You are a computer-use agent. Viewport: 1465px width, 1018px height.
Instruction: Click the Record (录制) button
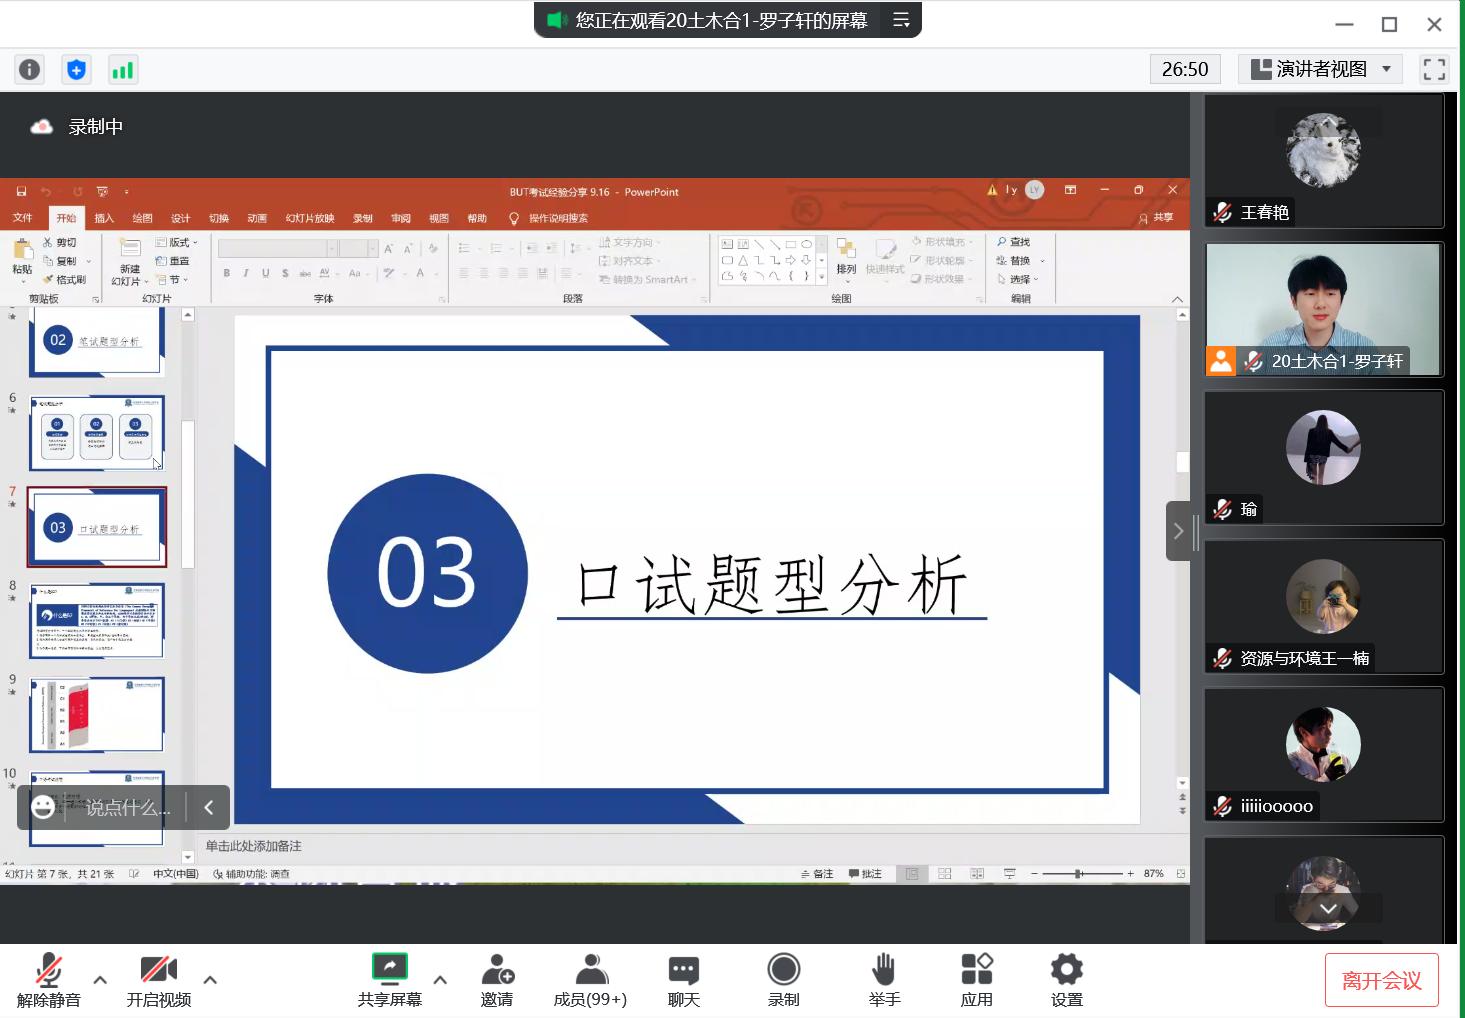(x=783, y=979)
